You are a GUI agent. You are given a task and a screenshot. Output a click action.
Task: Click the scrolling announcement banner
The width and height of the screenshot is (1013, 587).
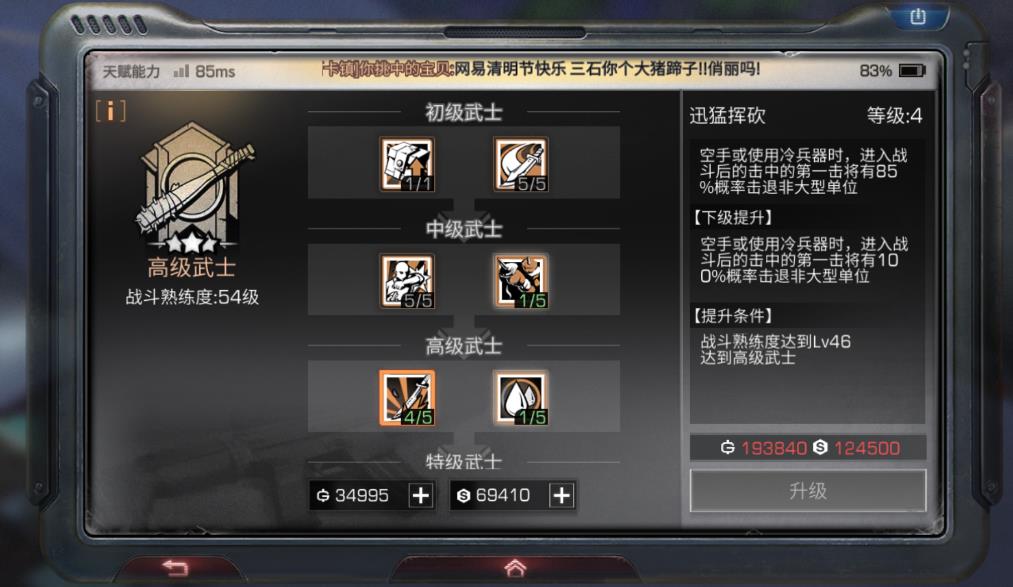541,68
